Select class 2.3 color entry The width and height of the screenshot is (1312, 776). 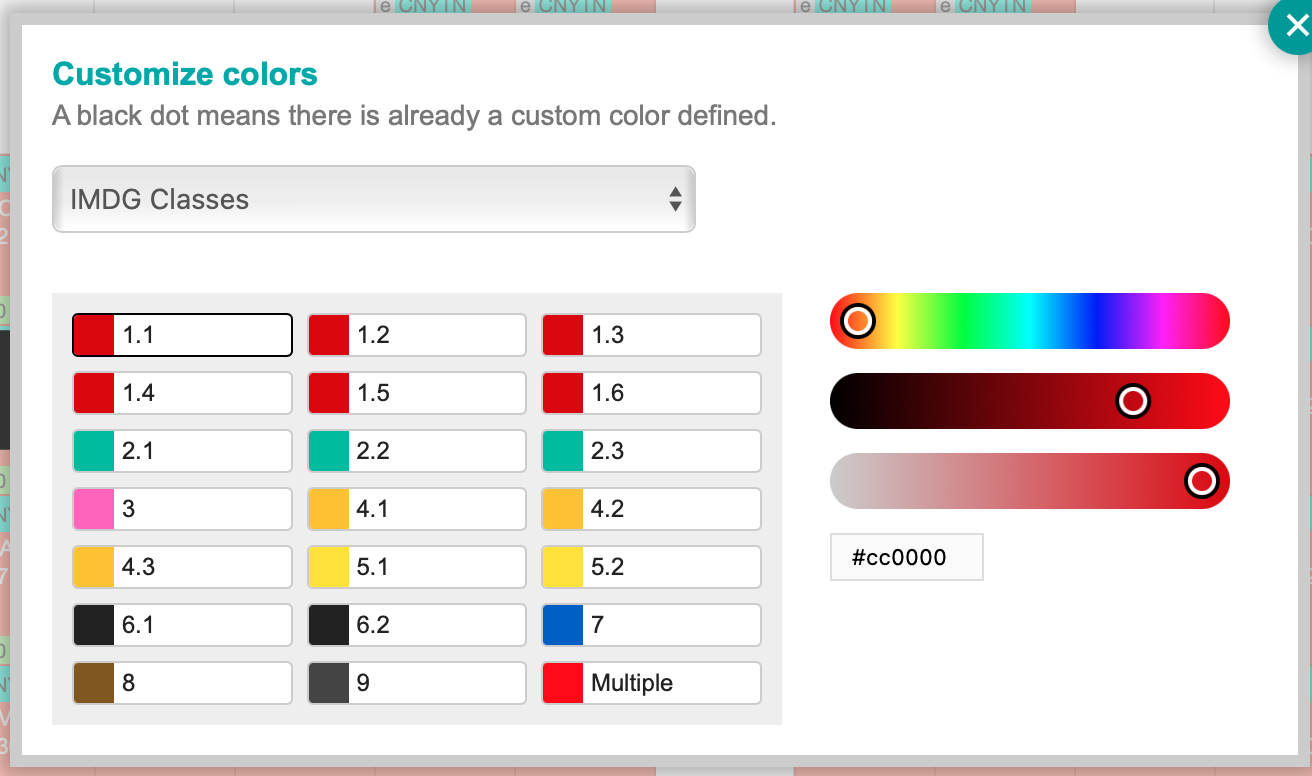pos(562,451)
